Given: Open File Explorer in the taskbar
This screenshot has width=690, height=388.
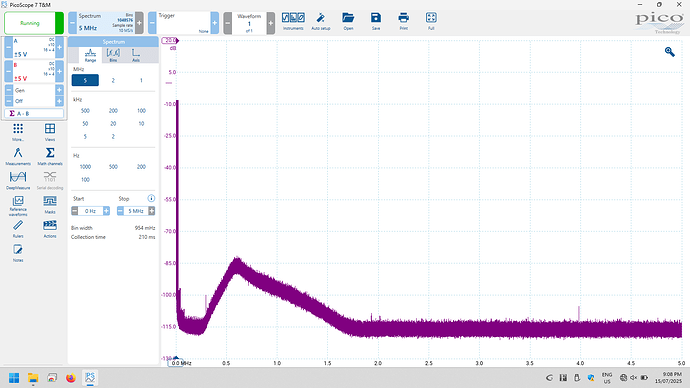Looking at the screenshot, I should tap(33, 378).
